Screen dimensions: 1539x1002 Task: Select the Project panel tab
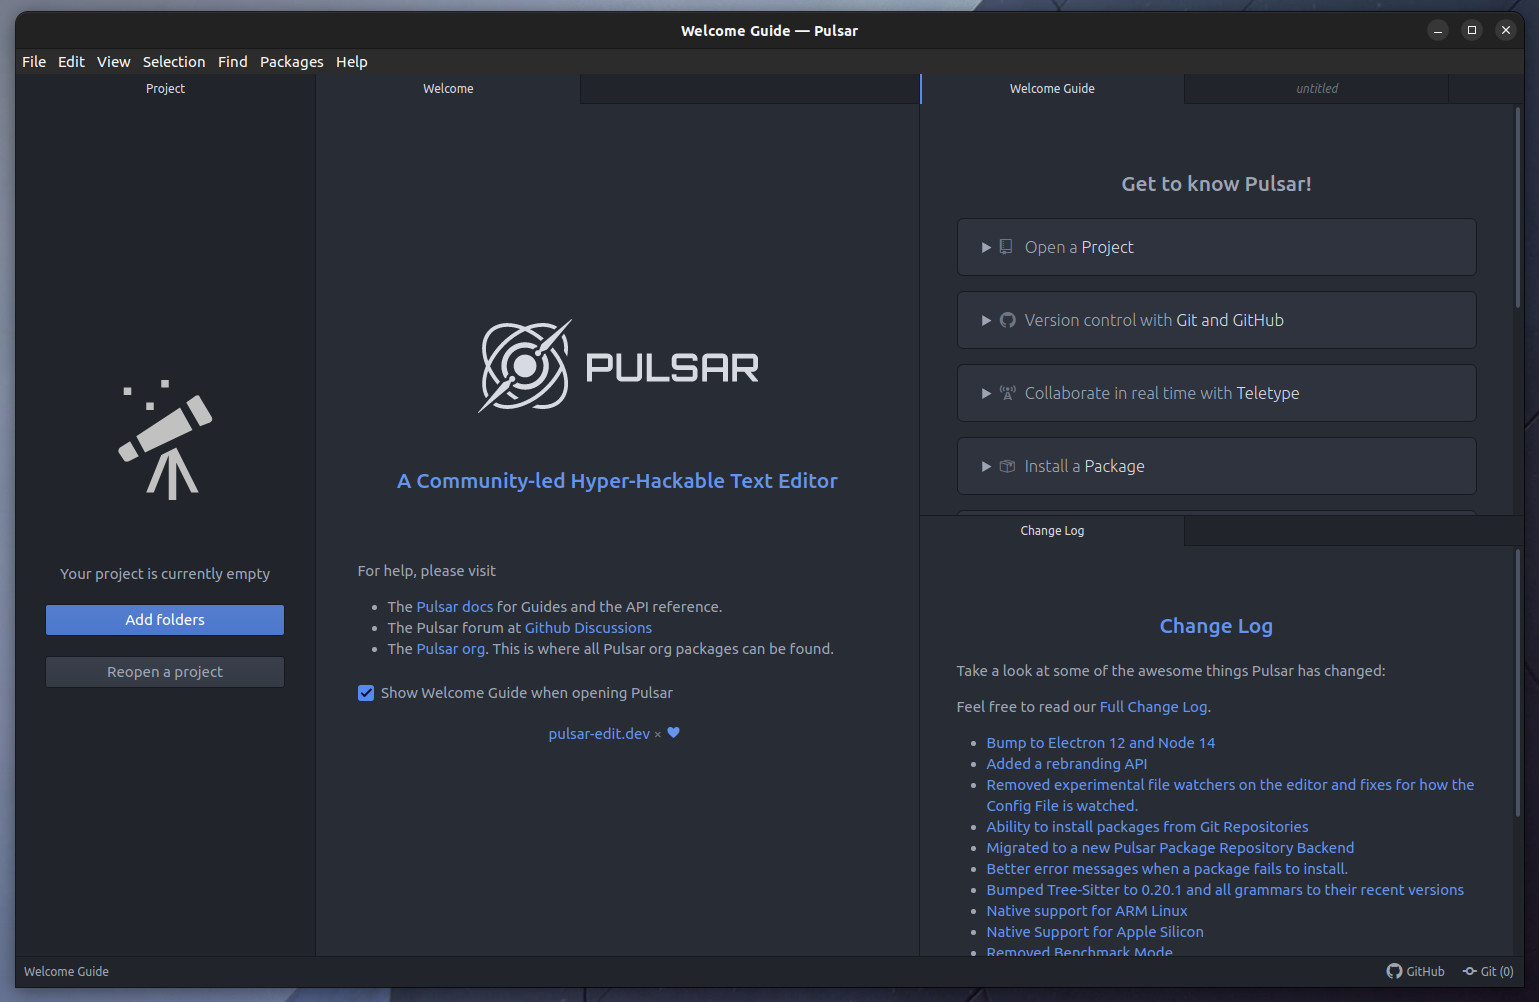click(x=165, y=89)
